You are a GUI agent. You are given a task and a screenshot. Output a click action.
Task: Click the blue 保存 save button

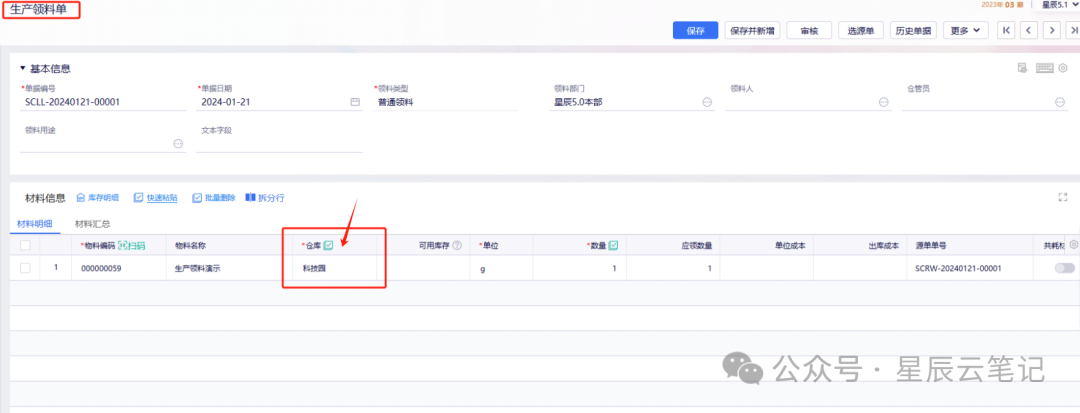695,31
